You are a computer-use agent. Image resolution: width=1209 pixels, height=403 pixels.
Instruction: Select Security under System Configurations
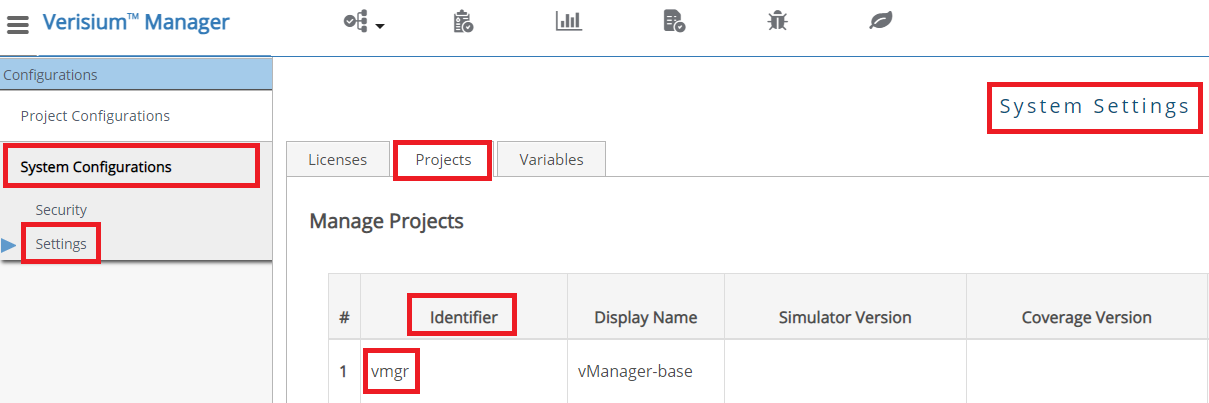[61, 210]
